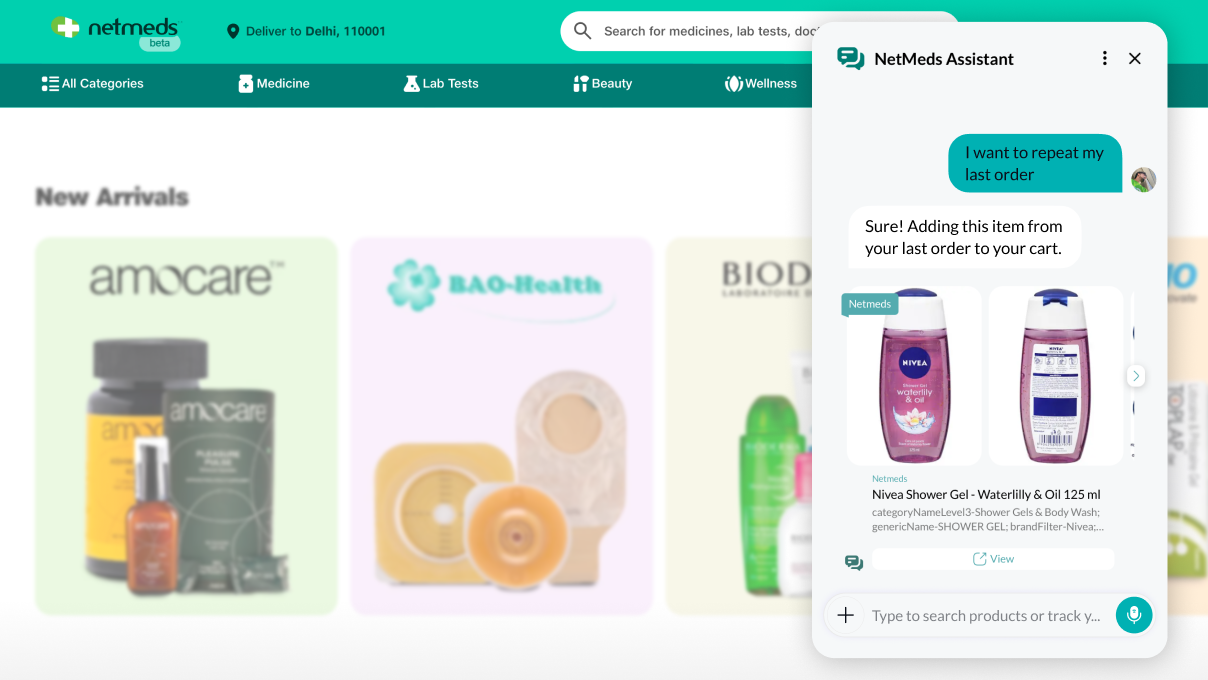
Task: Open the All Categories dropdown
Action: tap(92, 84)
